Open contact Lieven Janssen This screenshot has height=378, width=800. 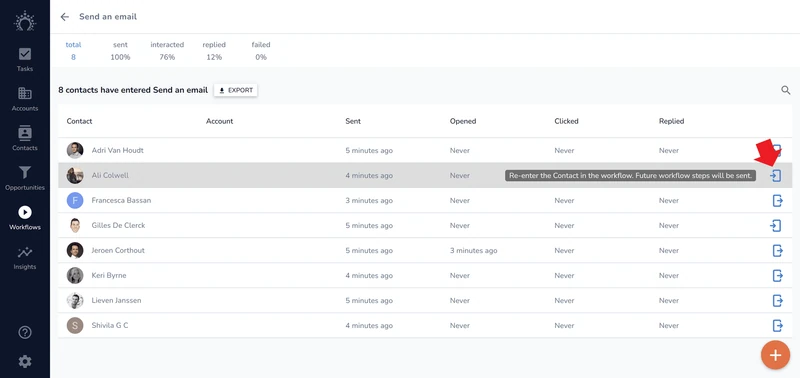[116, 300]
